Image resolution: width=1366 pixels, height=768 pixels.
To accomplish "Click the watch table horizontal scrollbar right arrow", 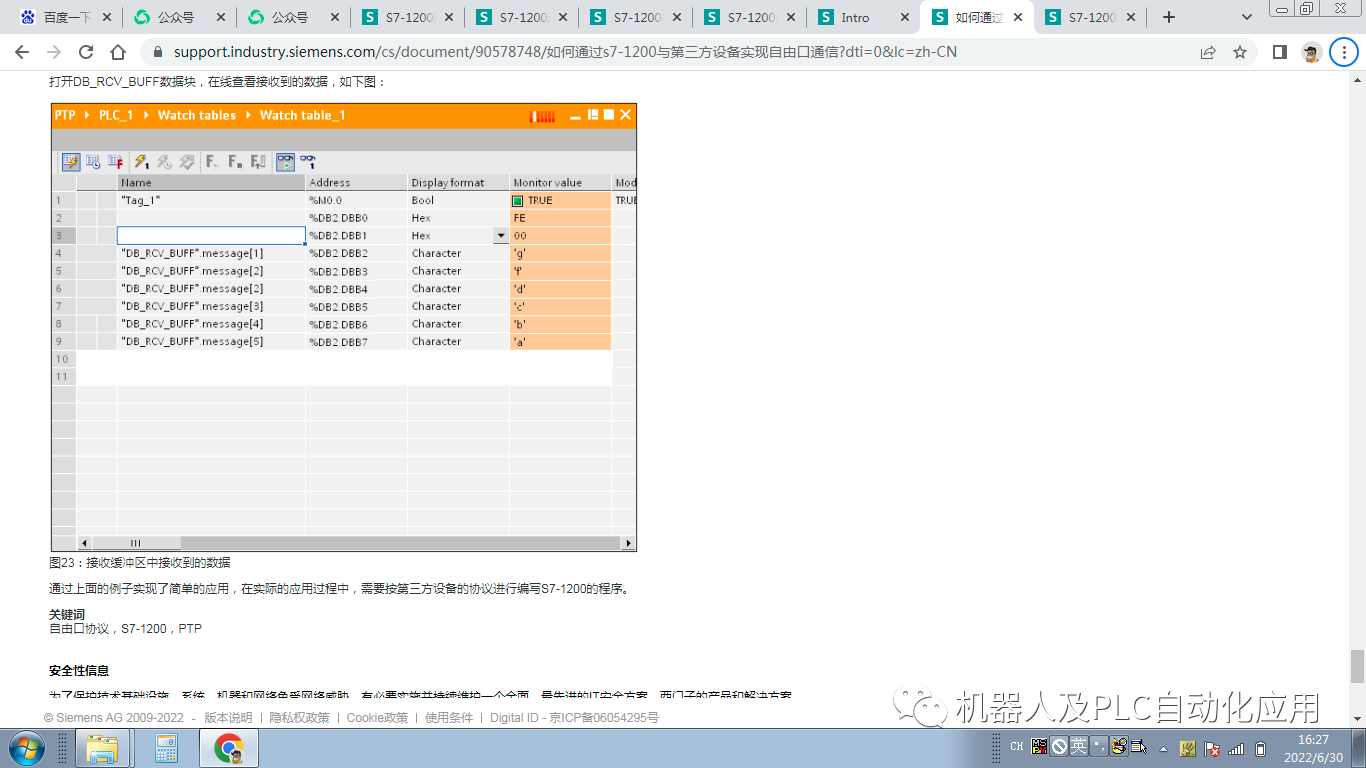I will click(628, 543).
